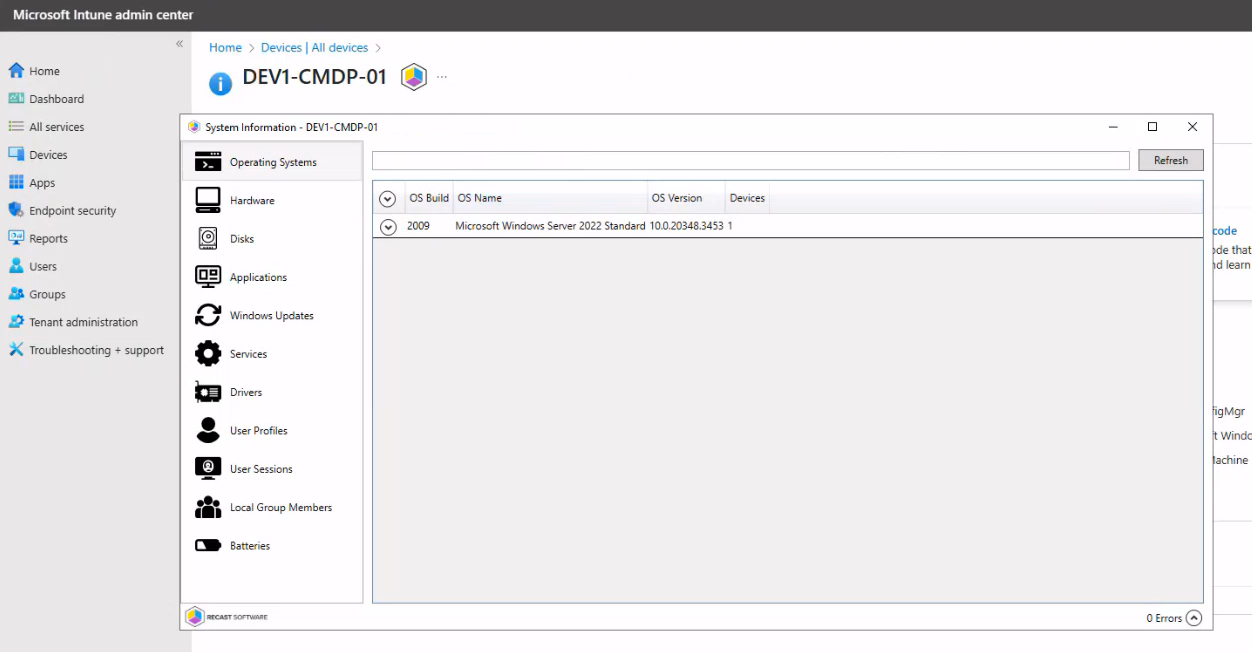Image resolution: width=1252 pixels, height=652 pixels.
Task: Select the Hardware monitor icon
Action: click(x=208, y=200)
